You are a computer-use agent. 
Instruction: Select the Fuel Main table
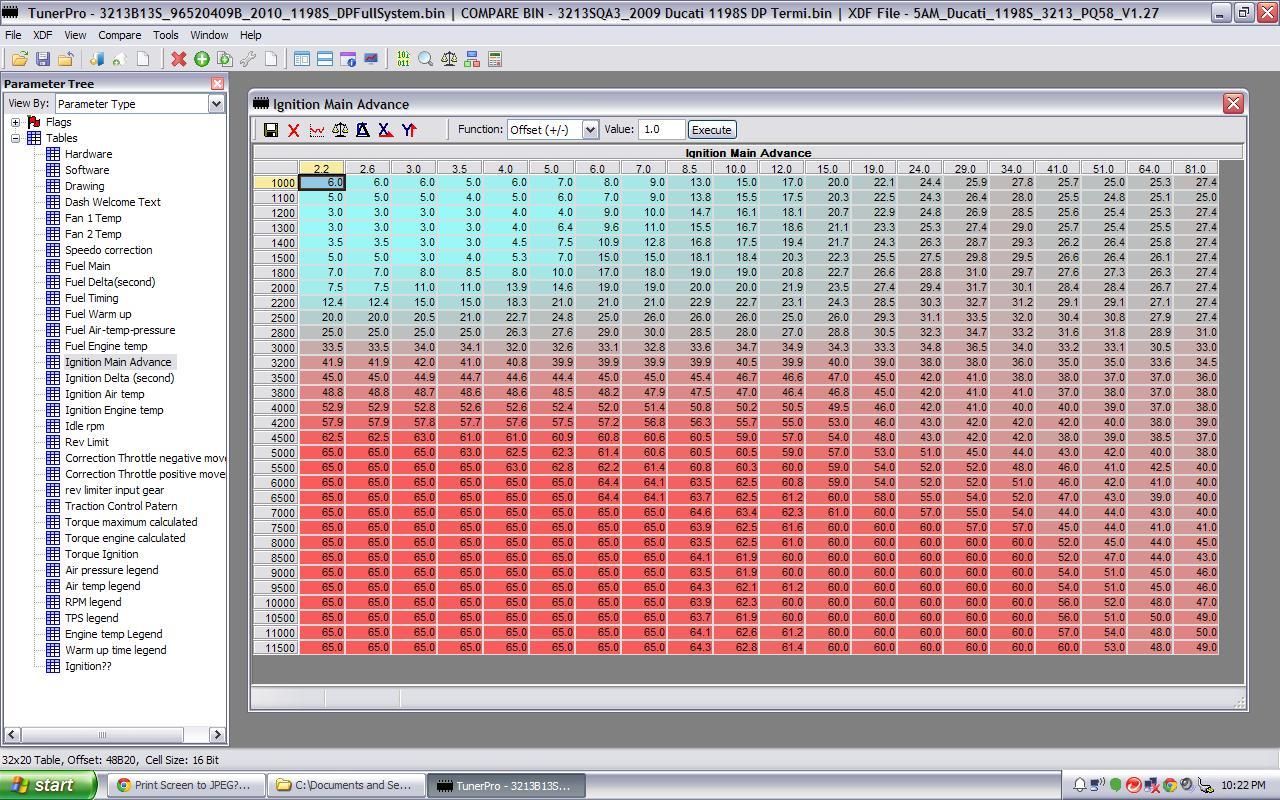pyautogui.click(x=87, y=266)
